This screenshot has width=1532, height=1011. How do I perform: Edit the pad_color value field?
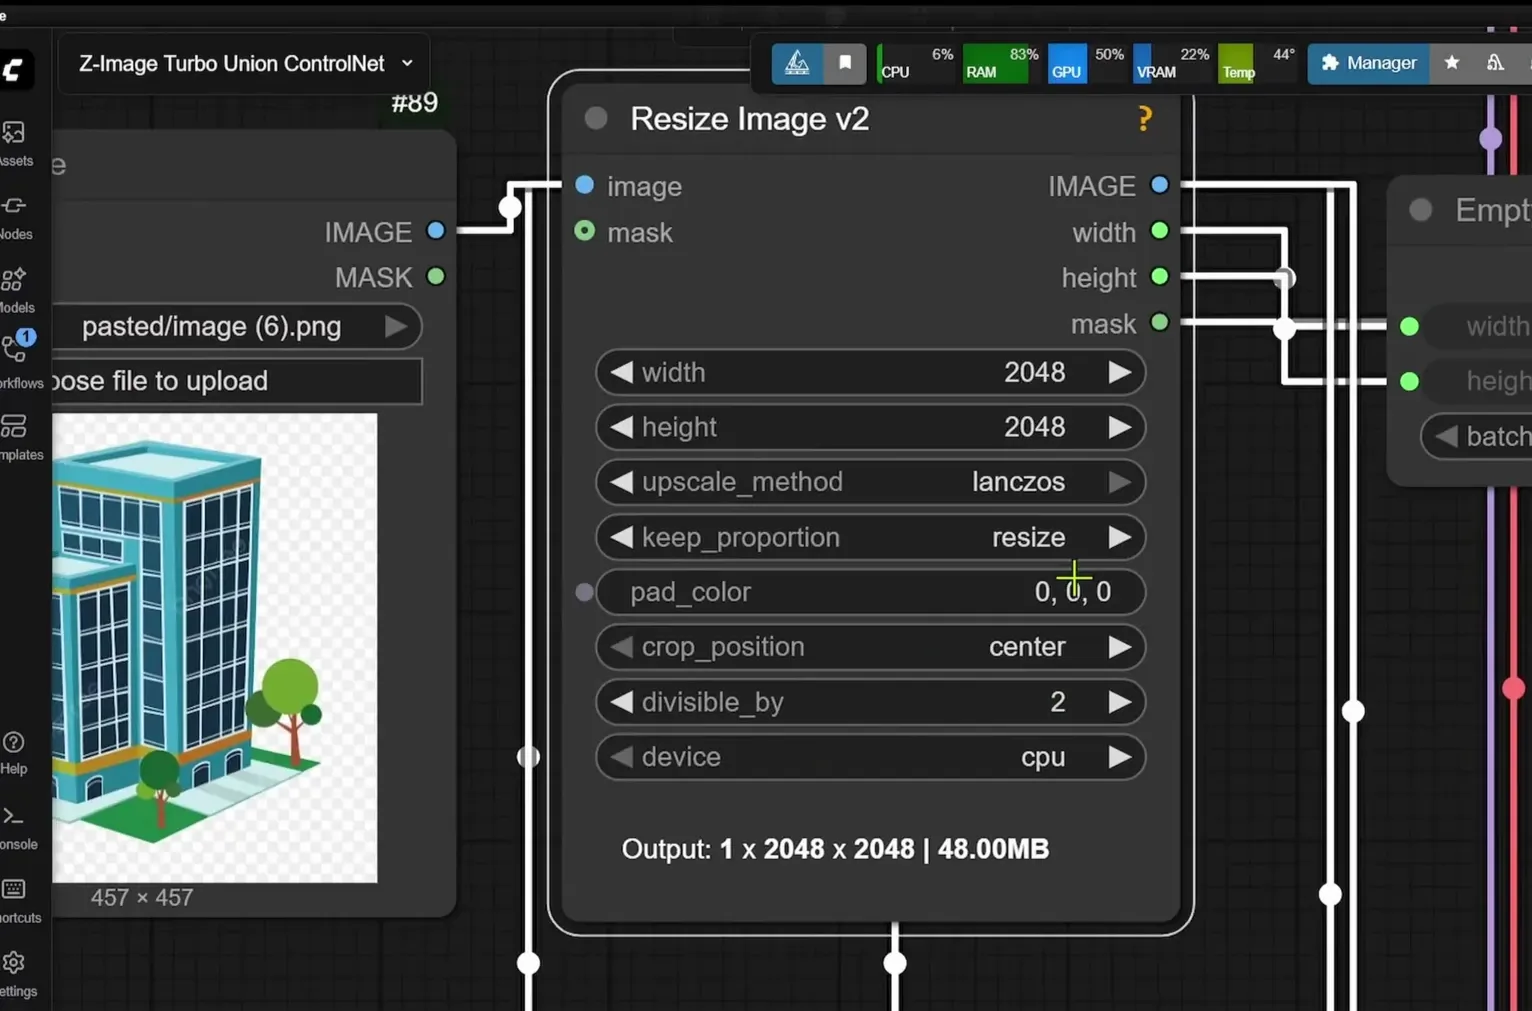tap(1072, 591)
